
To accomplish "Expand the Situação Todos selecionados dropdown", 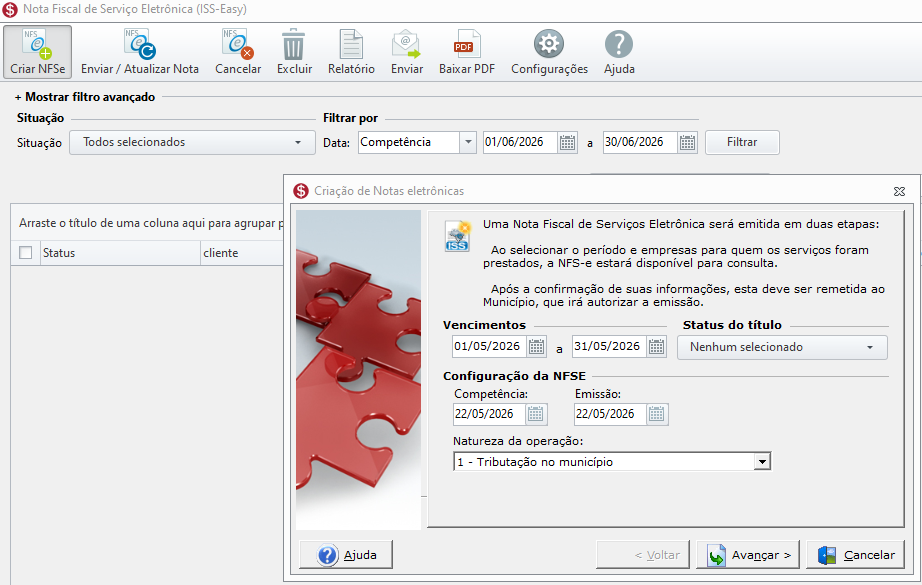I will coord(192,142).
